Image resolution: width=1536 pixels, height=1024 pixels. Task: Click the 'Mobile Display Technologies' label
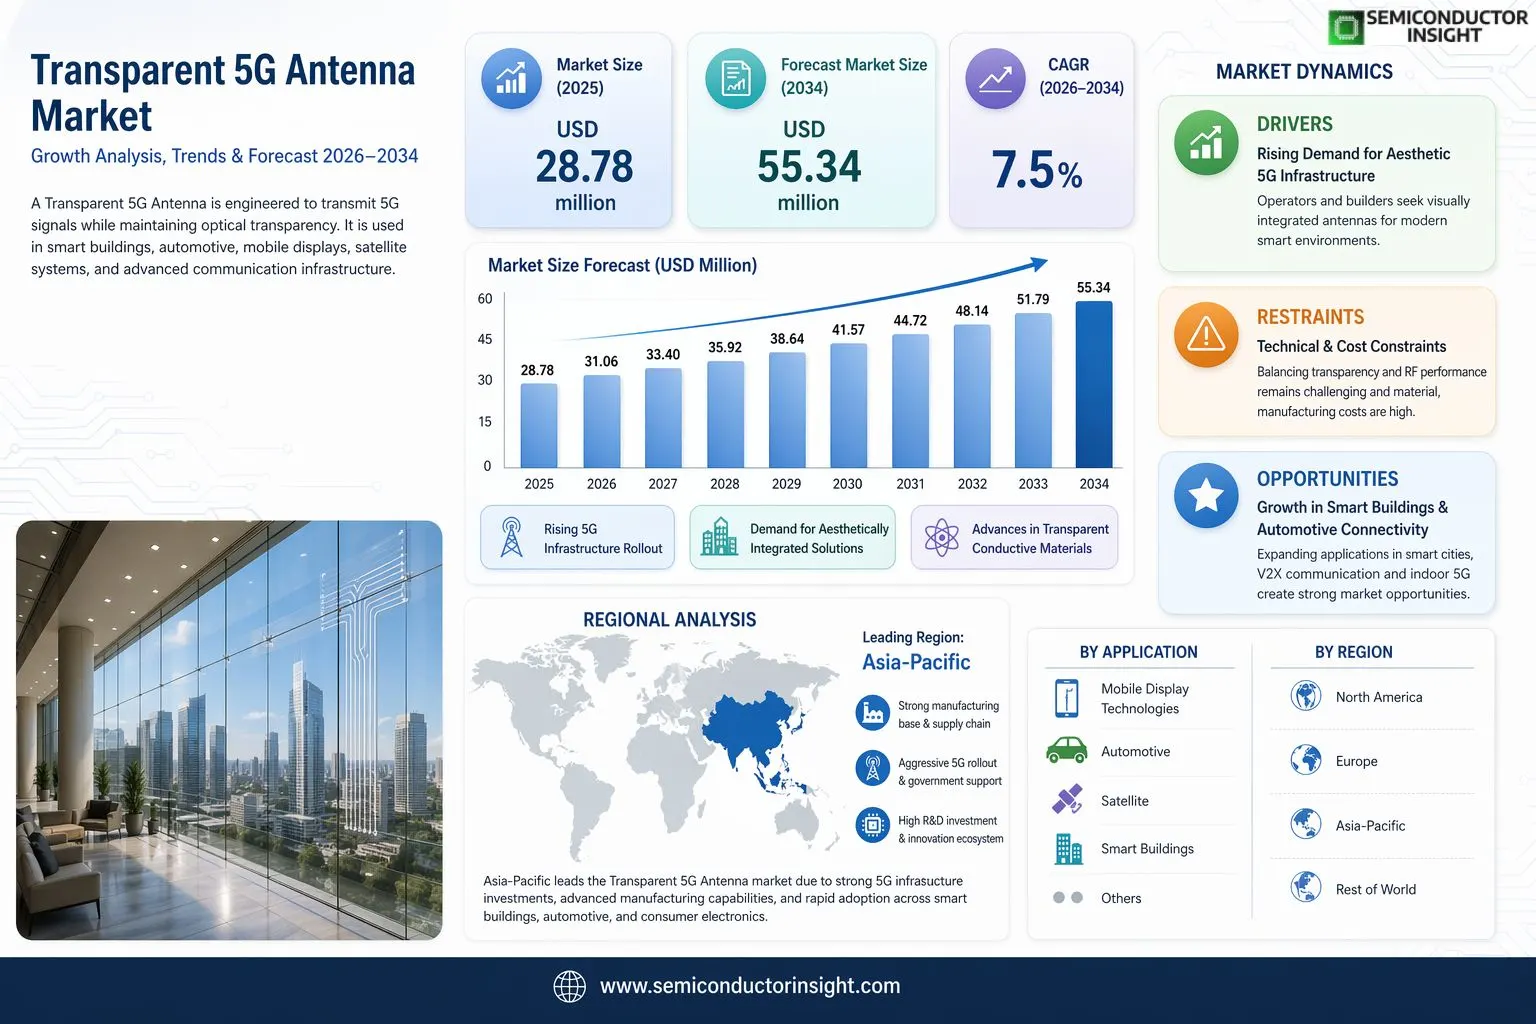1145,699
